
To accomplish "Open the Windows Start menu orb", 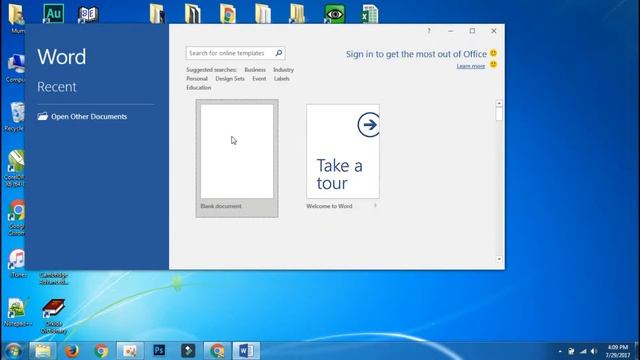I will pos(13,351).
